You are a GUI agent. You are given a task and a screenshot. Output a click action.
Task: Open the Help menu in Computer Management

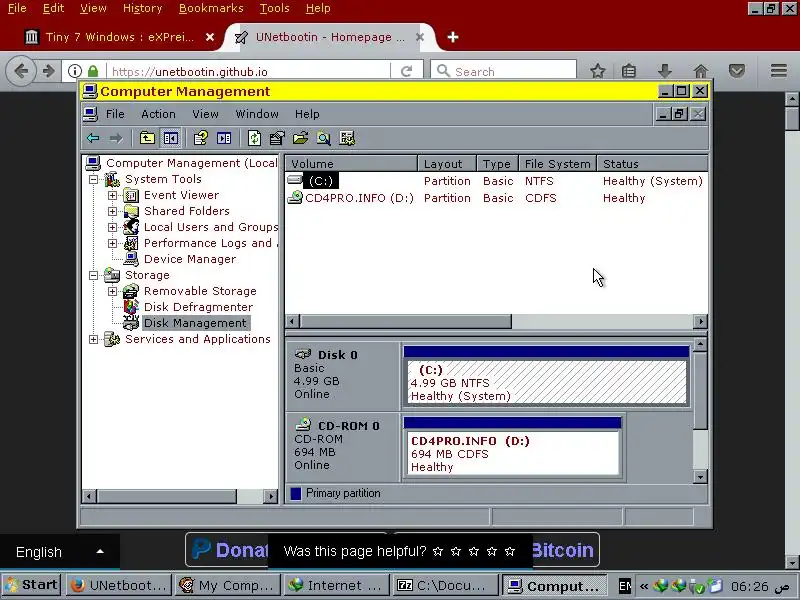coord(307,114)
